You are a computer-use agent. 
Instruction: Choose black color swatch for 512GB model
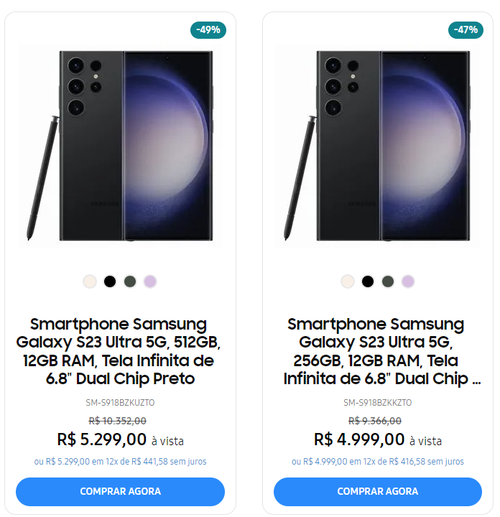point(110,281)
